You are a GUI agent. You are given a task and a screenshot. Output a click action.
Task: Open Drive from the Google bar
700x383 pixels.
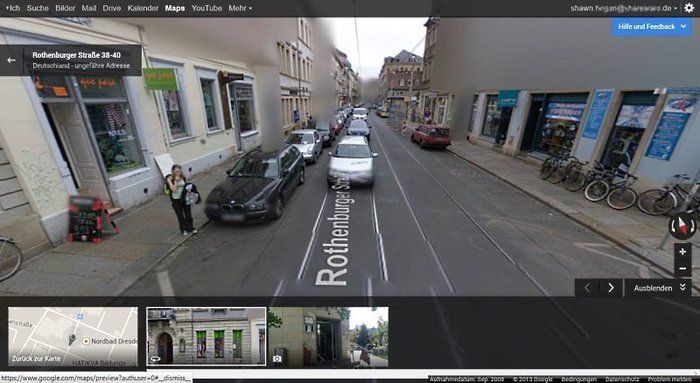pyautogui.click(x=112, y=8)
